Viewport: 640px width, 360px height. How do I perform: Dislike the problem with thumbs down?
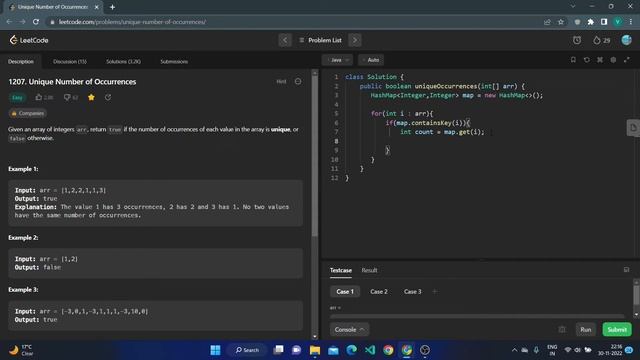click(x=71, y=97)
